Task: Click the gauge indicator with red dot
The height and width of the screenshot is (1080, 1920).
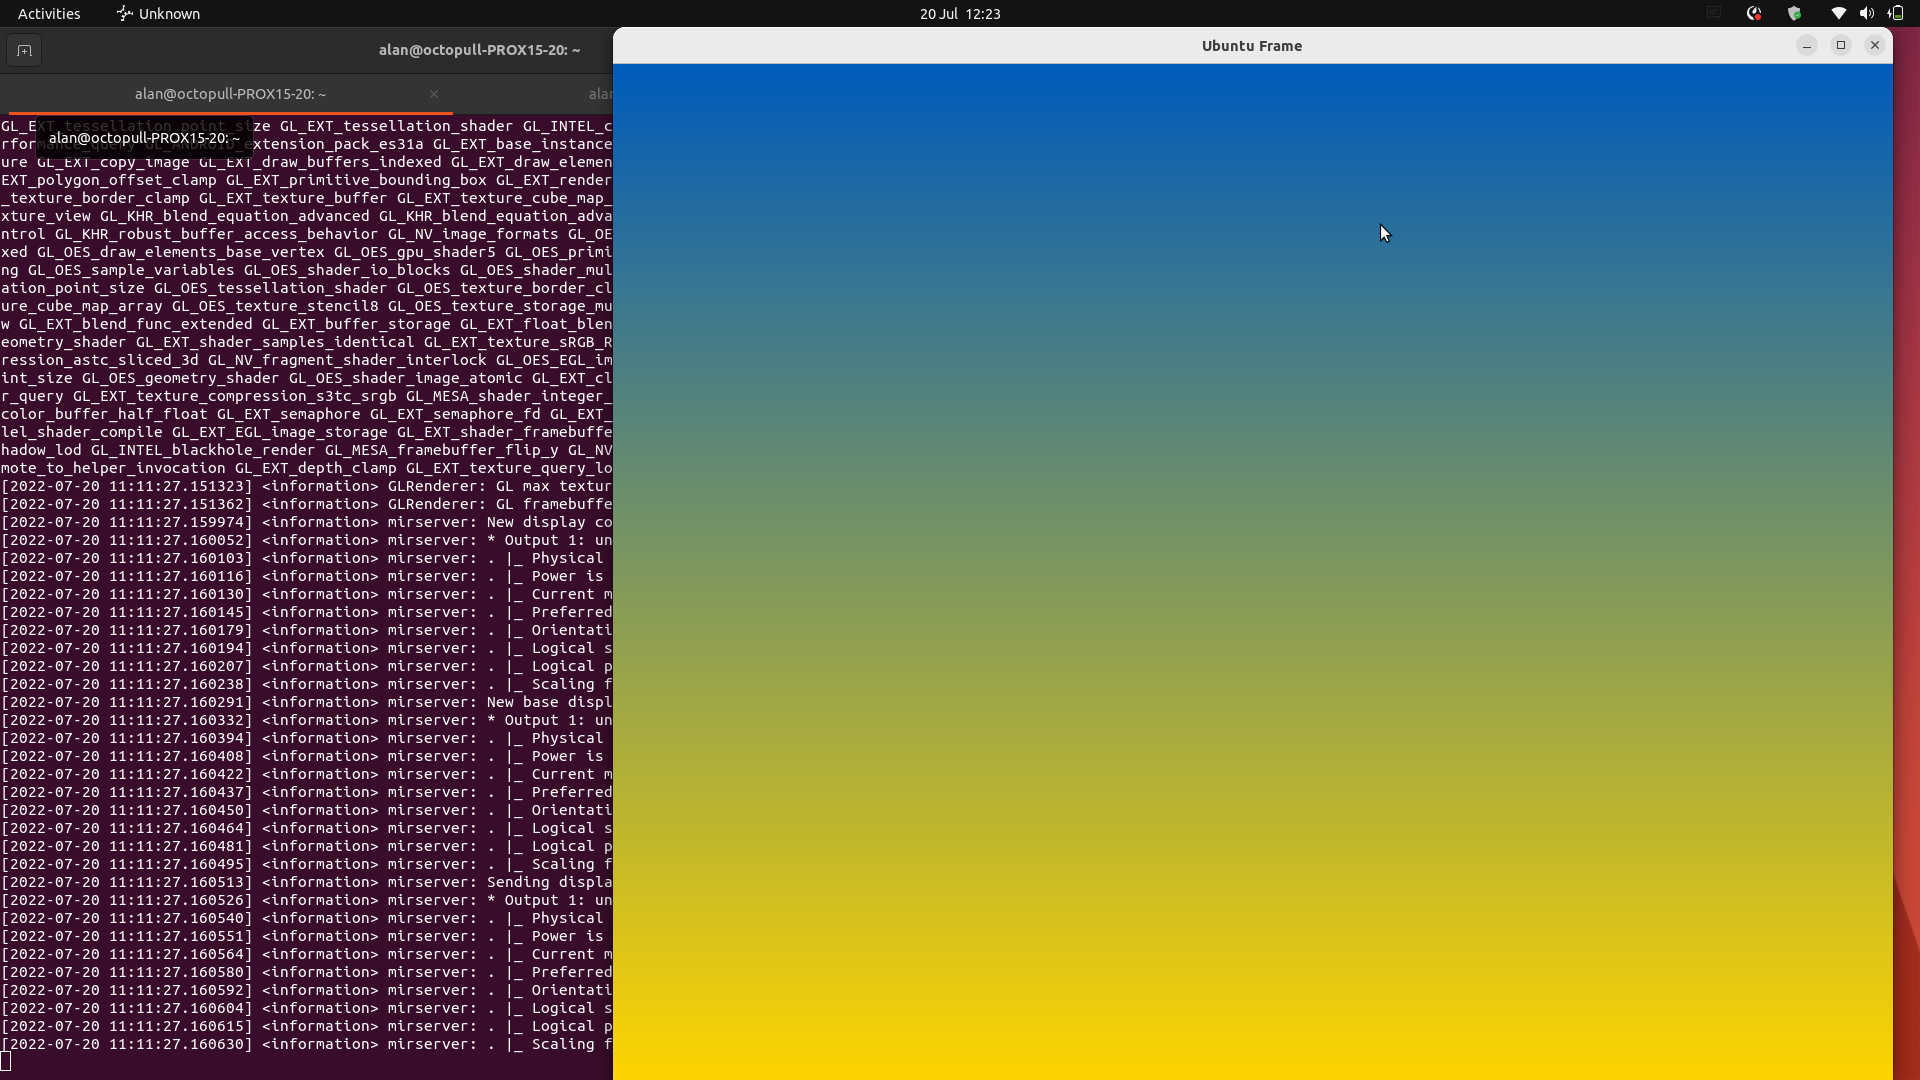Action: (1754, 14)
